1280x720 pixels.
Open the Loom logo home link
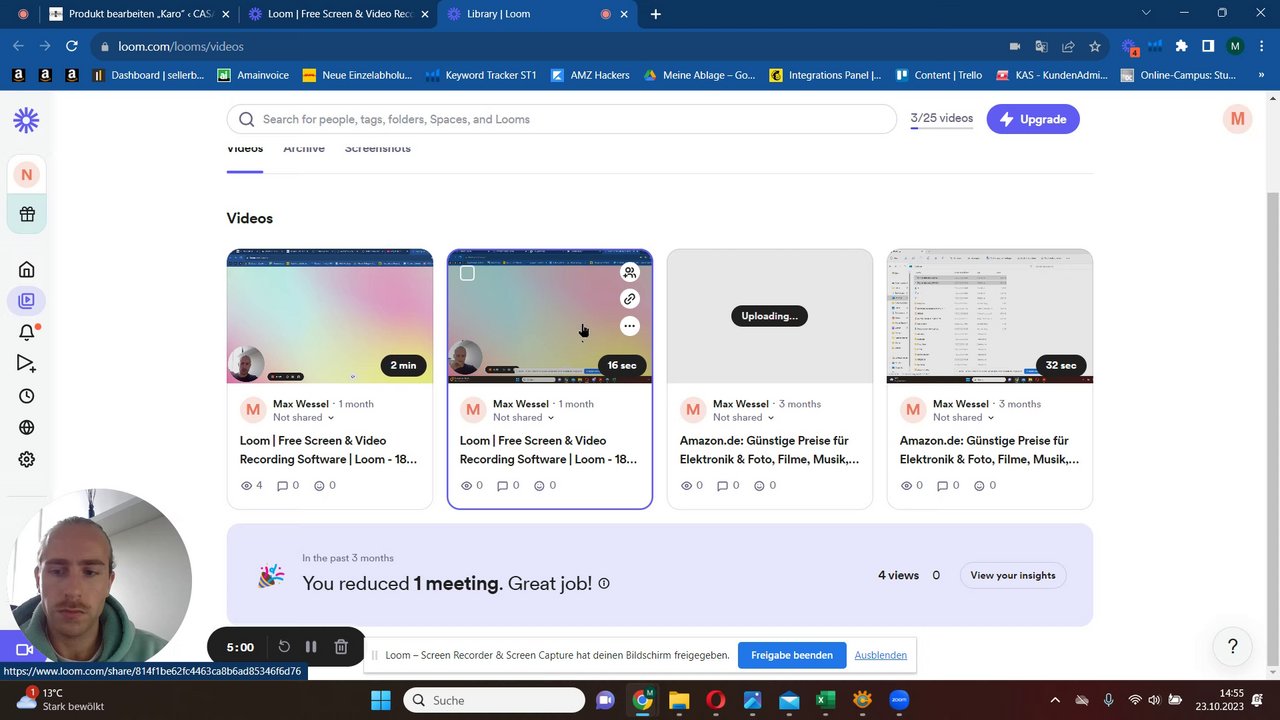tap(26, 121)
